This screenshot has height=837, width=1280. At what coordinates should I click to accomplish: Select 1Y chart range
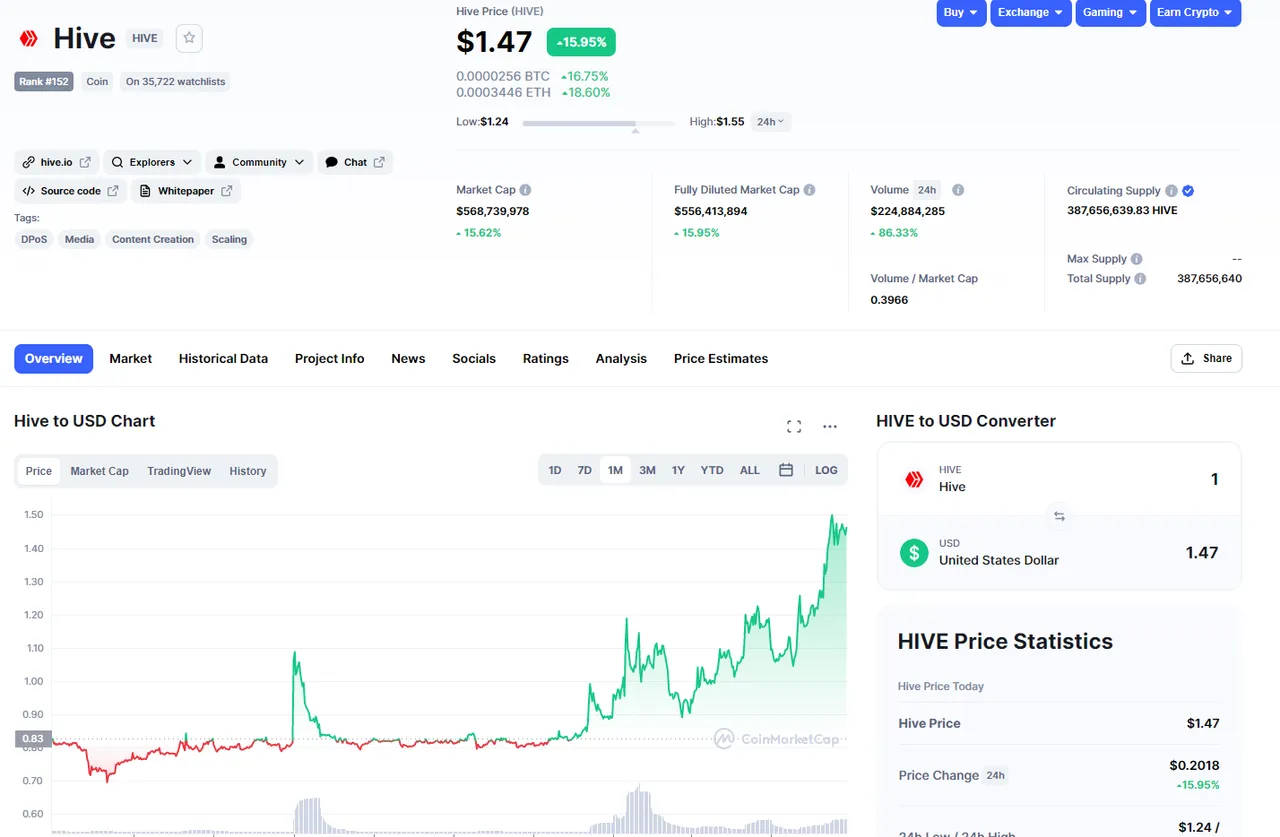click(678, 470)
